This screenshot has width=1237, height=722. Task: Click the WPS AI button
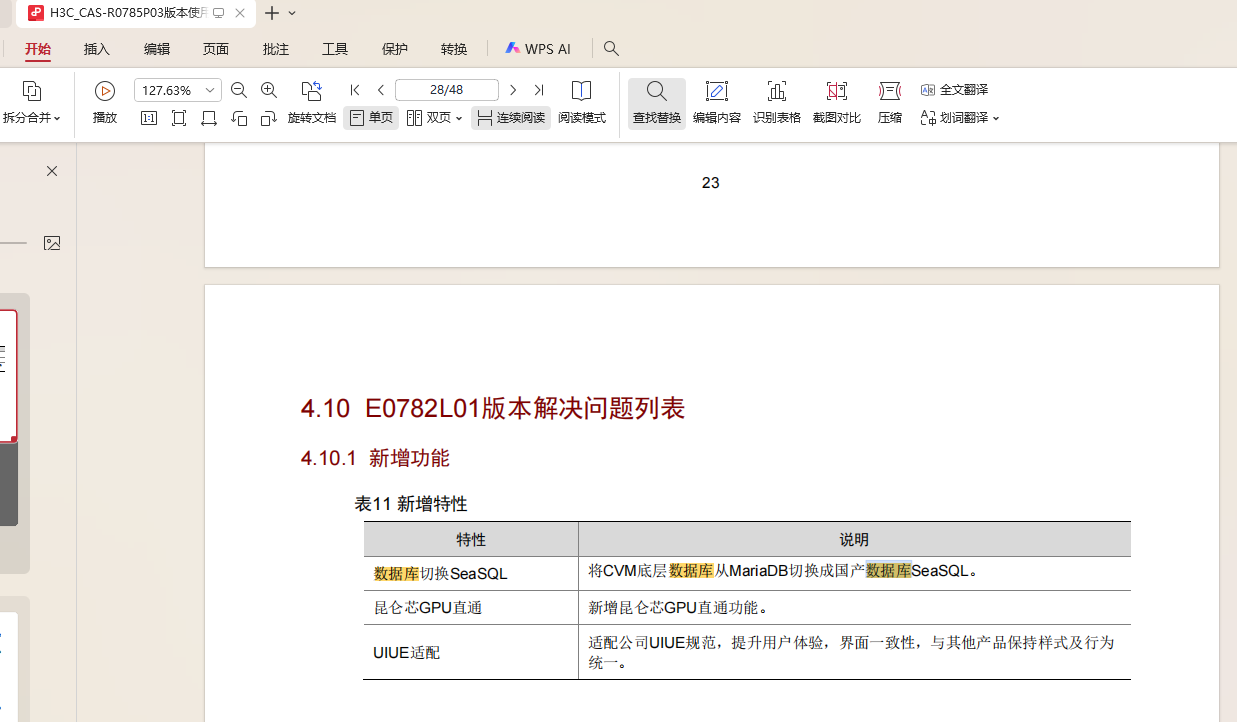click(538, 49)
